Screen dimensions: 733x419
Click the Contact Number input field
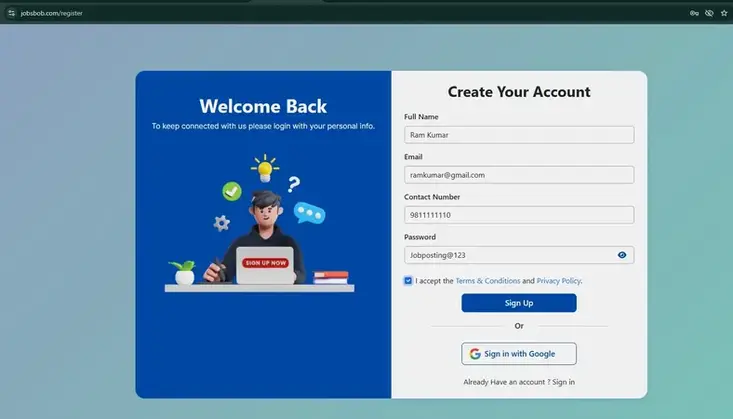(519, 215)
